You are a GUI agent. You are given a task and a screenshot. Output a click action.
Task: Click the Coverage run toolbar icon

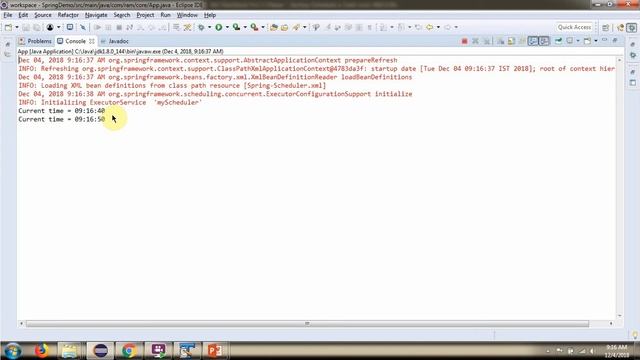[x=236, y=27]
